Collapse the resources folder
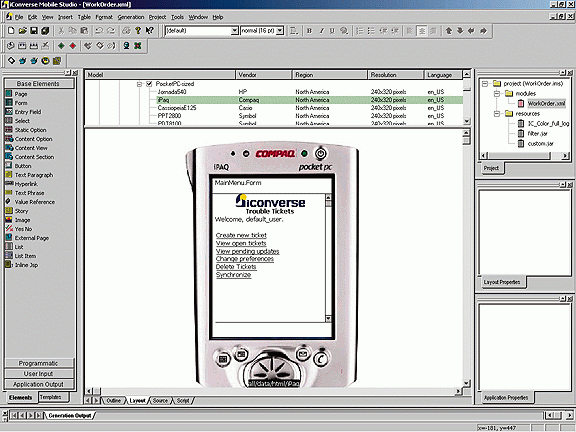The width and height of the screenshot is (576, 432). pos(497,114)
